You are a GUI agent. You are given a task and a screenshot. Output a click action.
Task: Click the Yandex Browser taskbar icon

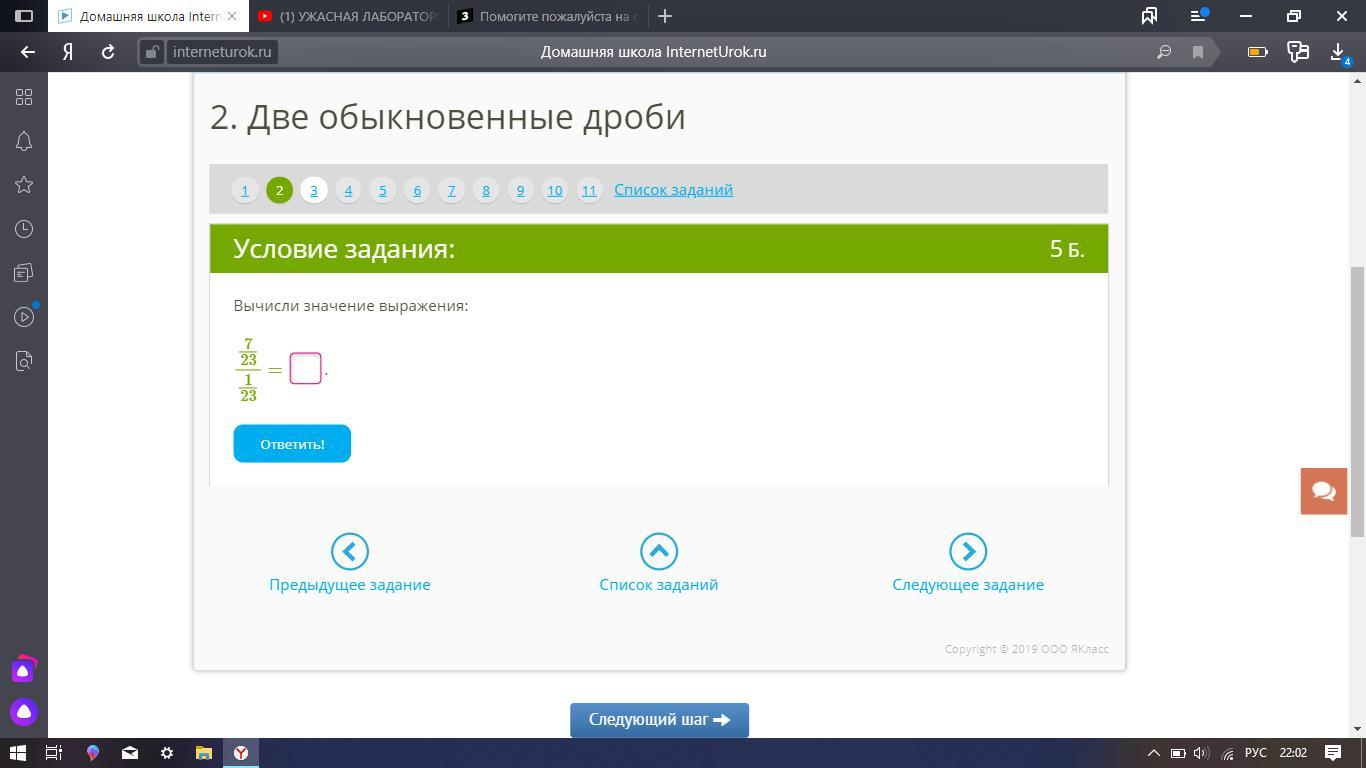(x=241, y=753)
